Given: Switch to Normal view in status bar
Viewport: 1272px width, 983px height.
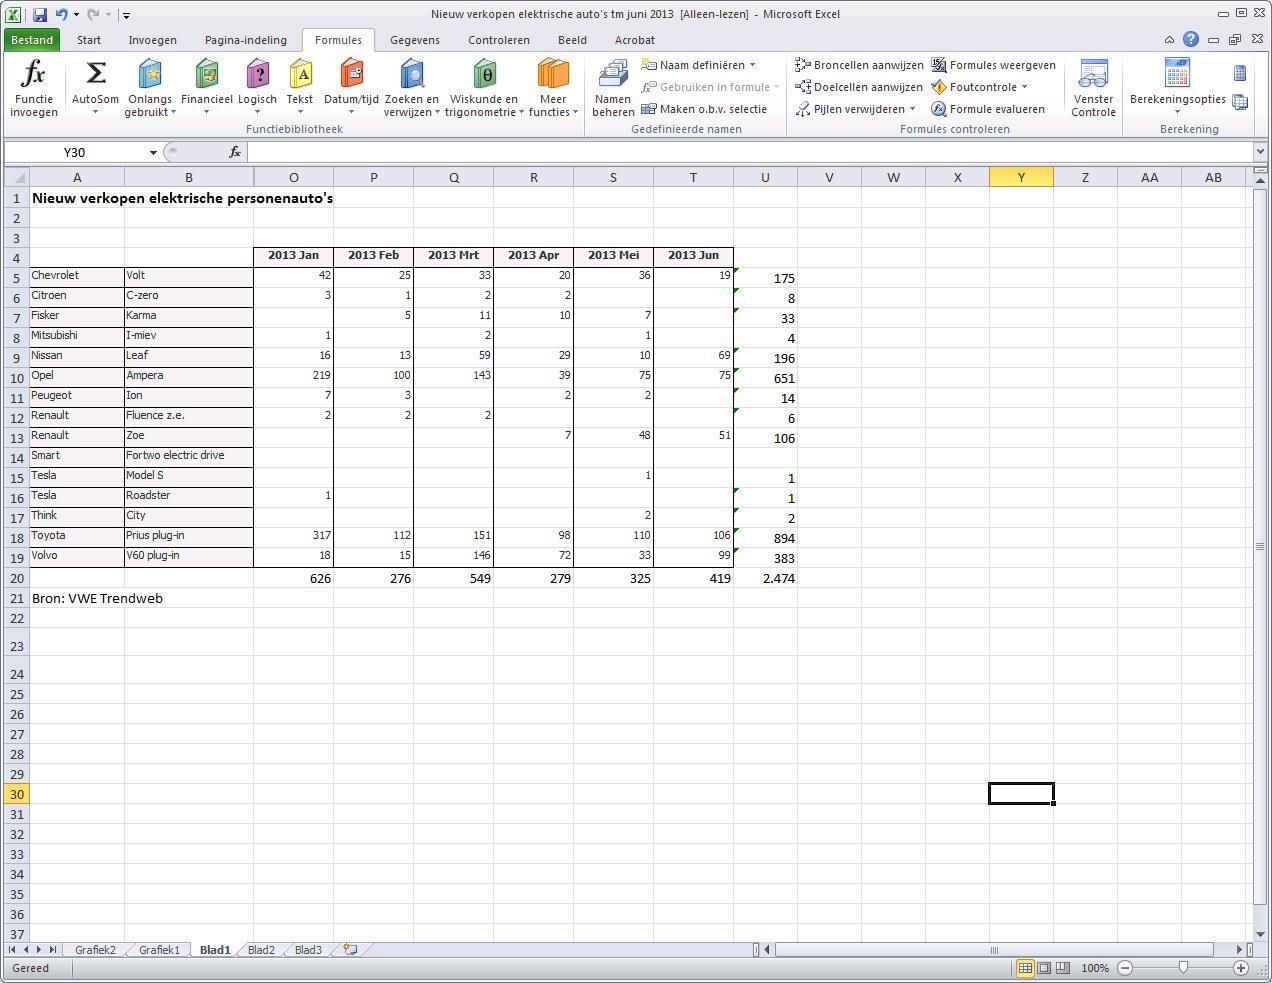Looking at the screenshot, I should pos(1025,968).
